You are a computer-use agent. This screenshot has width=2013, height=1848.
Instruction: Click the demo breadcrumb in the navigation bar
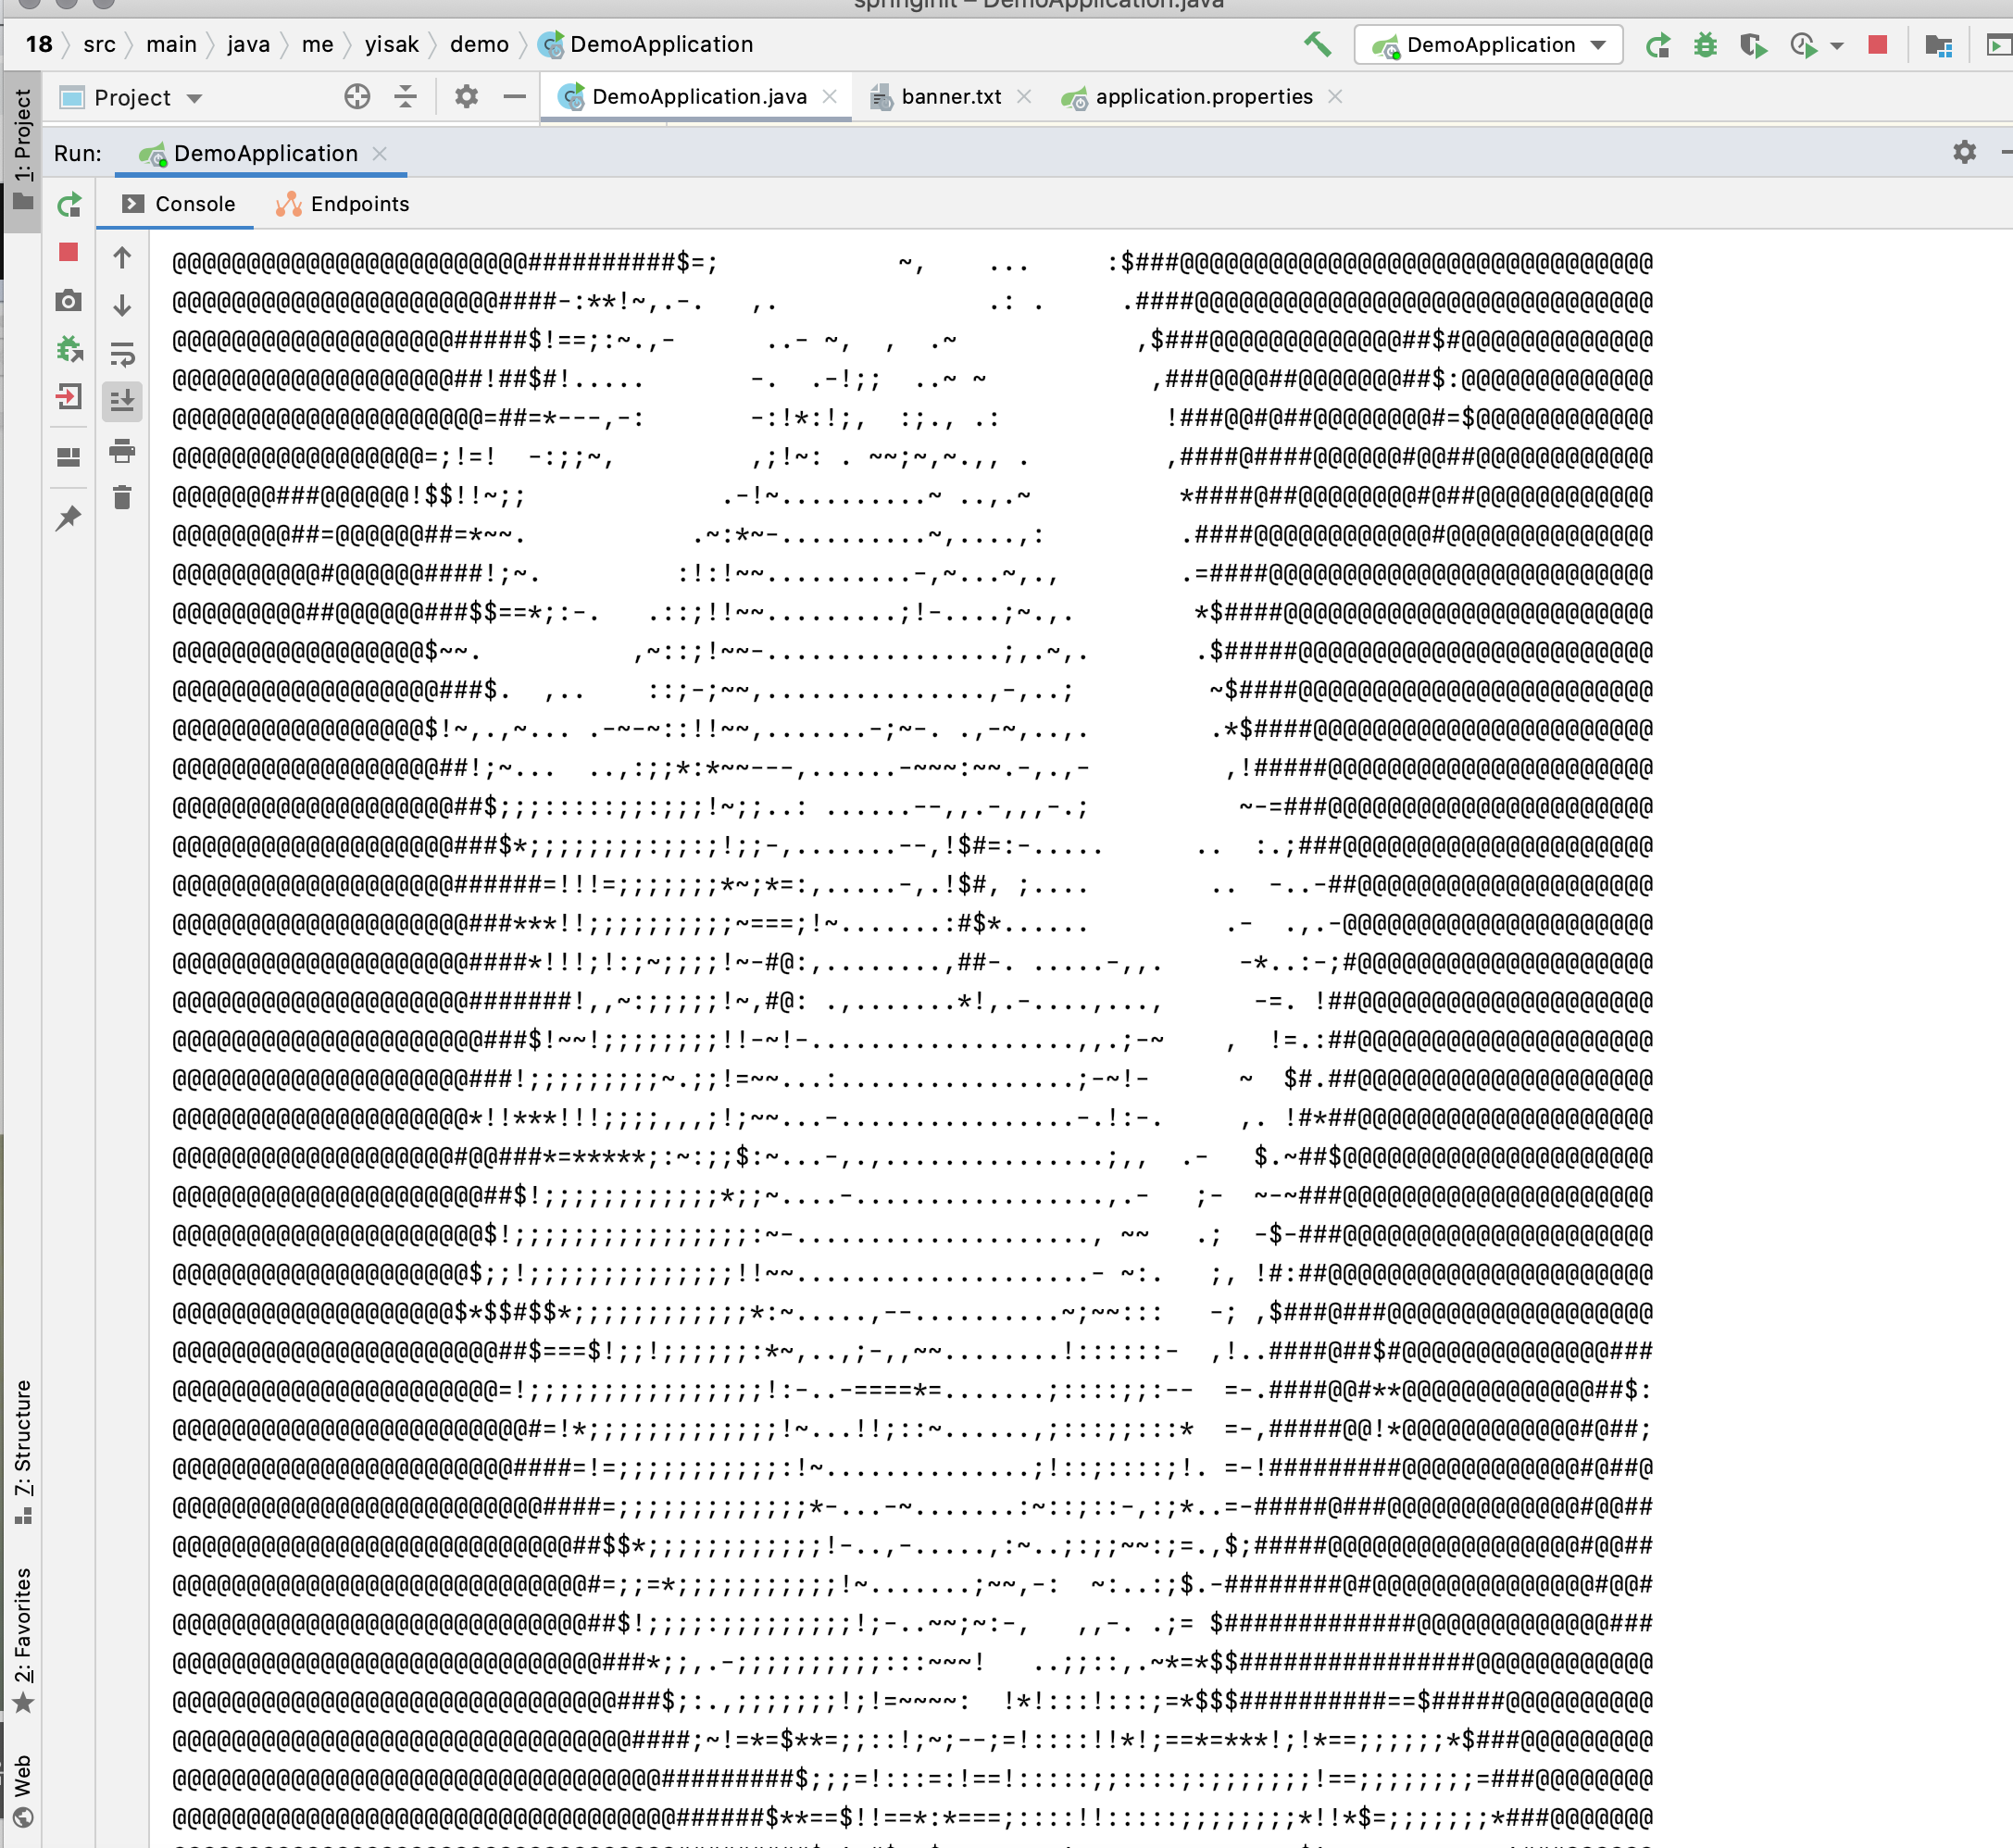[x=479, y=44]
